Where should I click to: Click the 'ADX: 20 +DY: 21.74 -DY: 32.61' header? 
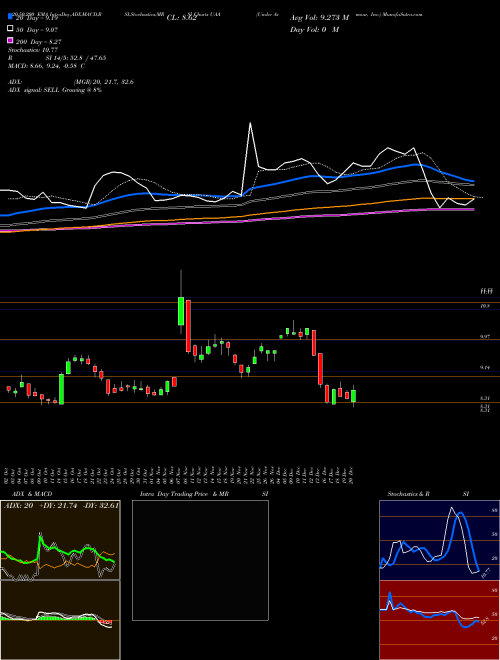pos(60,506)
